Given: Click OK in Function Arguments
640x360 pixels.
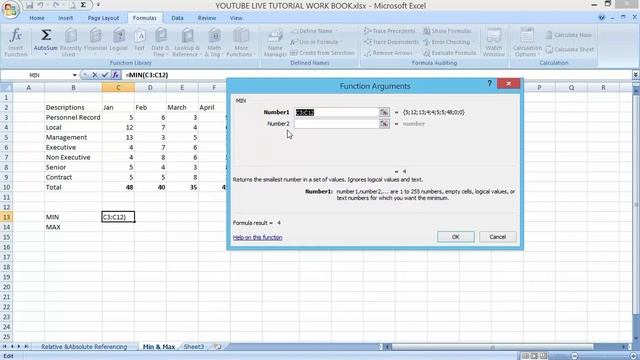Looking at the screenshot, I should click(x=456, y=237).
